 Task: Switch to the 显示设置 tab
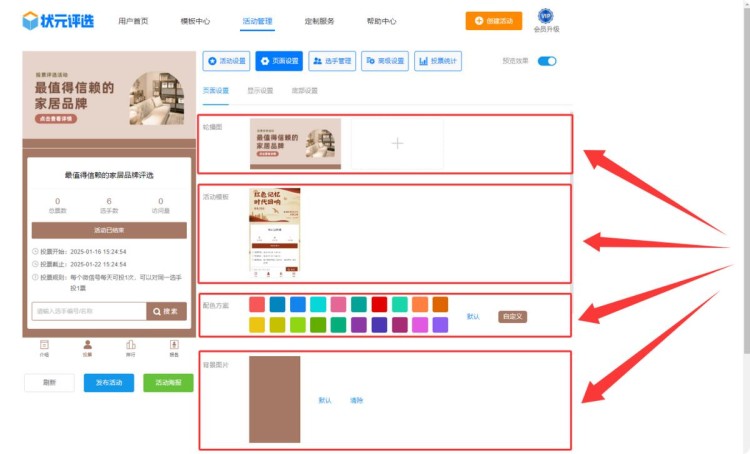point(260,91)
